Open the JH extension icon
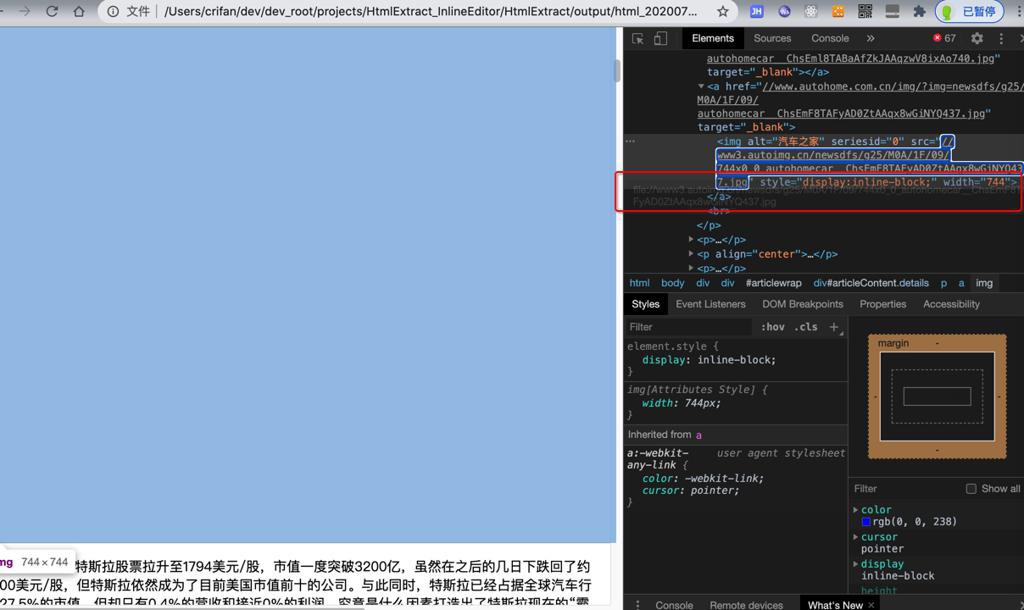 point(756,11)
